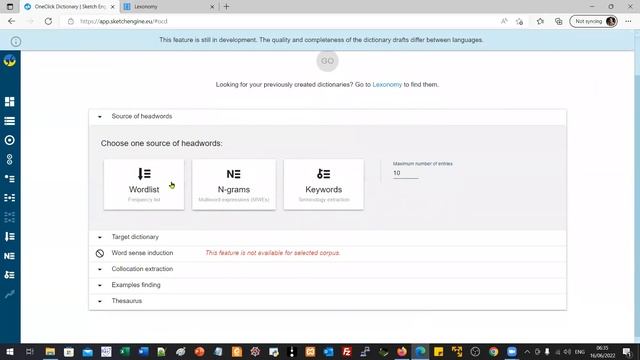Open the Word Sketch target icon in sidebar
The height and width of the screenshot is (360, 640).
tap(9, 140)
